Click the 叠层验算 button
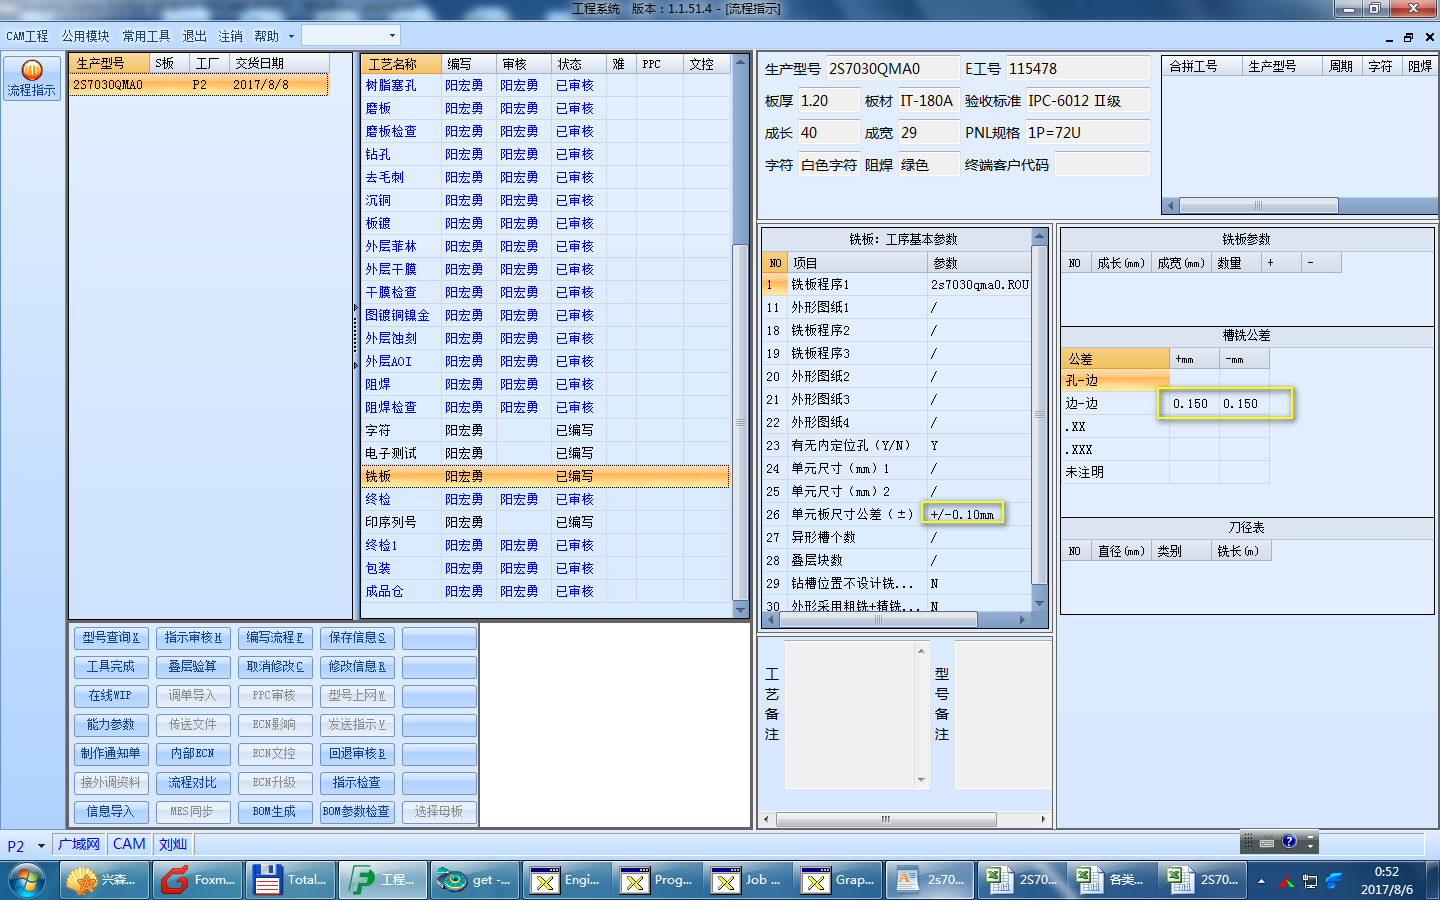 click(193, 666)
